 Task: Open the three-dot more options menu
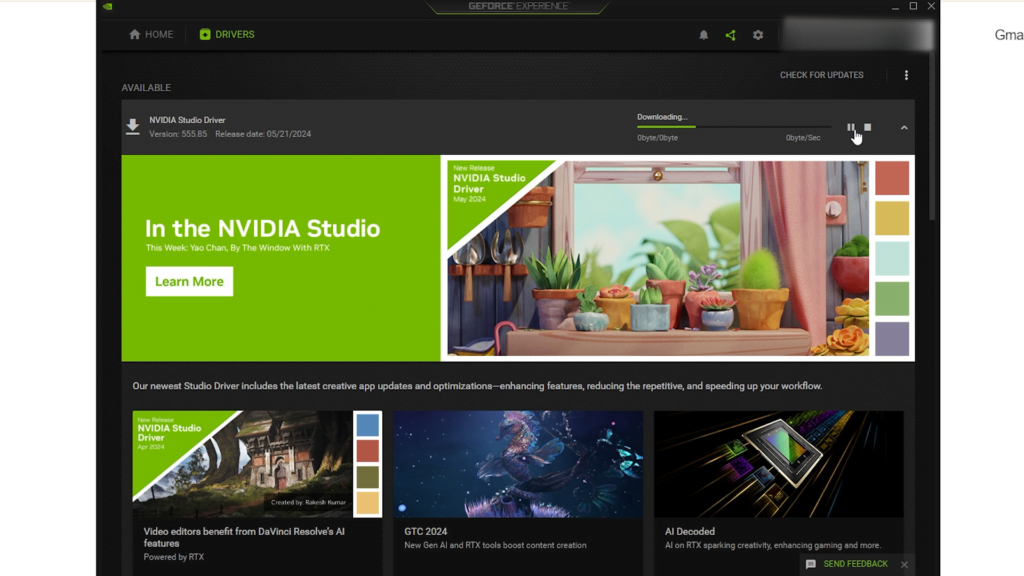906,75
